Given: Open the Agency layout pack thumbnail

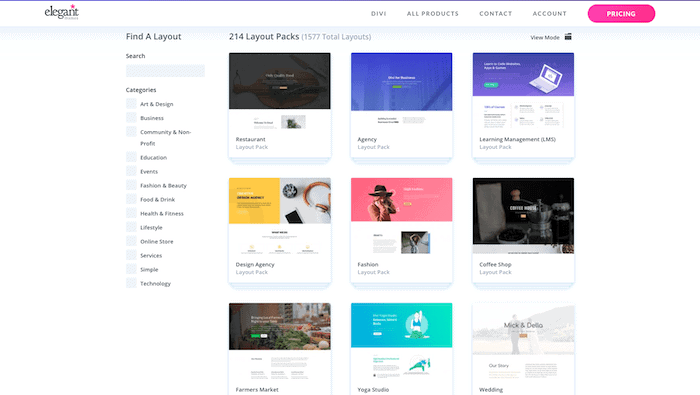Looking at the screenshot, I should pos(401,92).
